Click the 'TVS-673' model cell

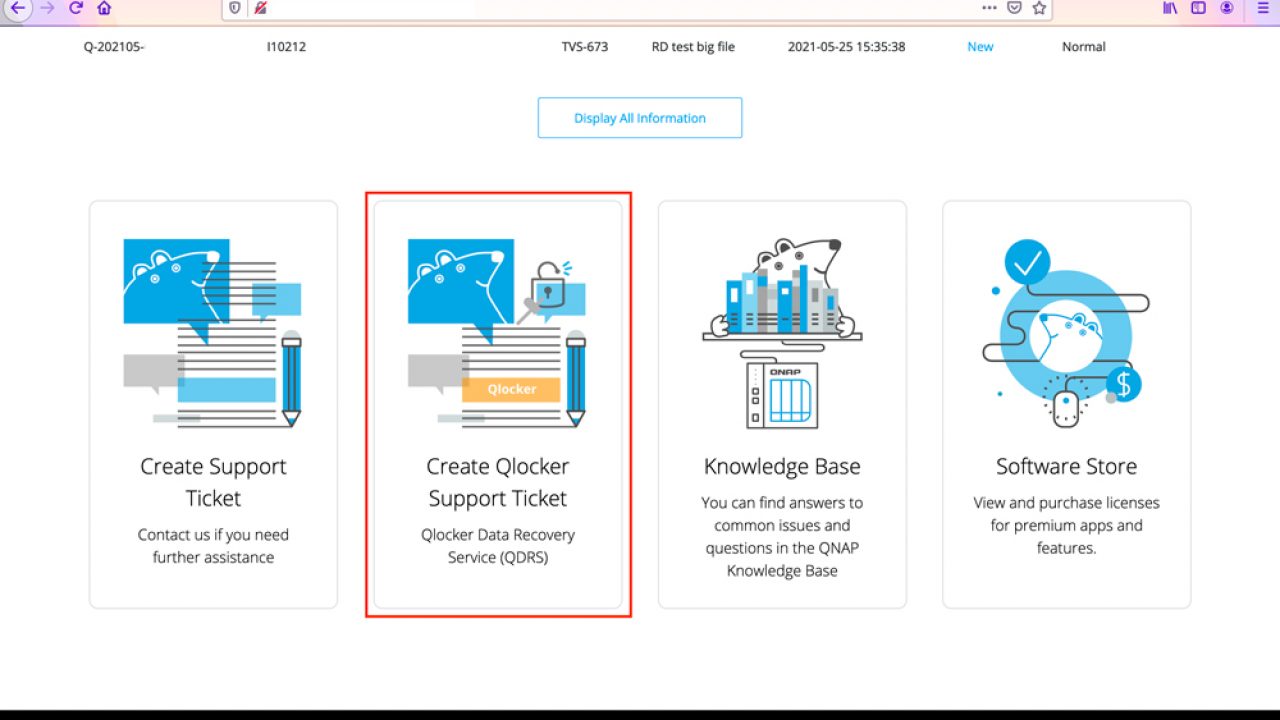coord(585,47)
